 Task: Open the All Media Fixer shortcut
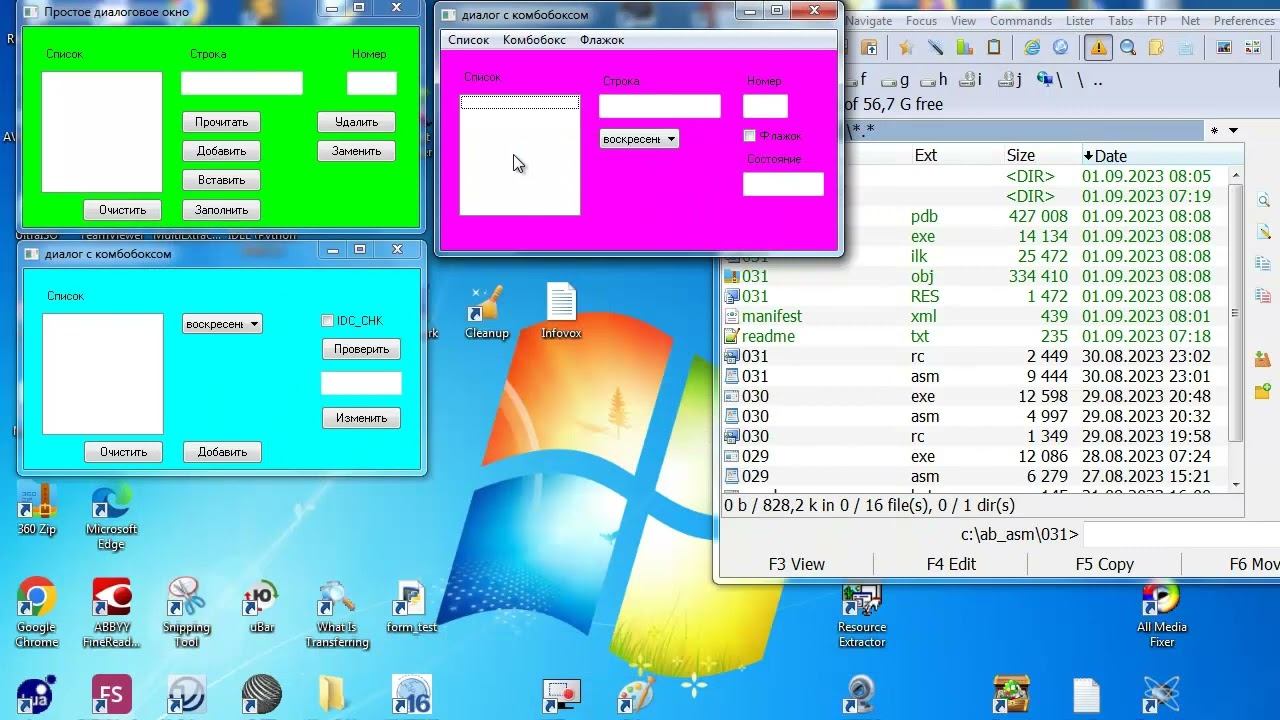click(x=1161, y=613)
